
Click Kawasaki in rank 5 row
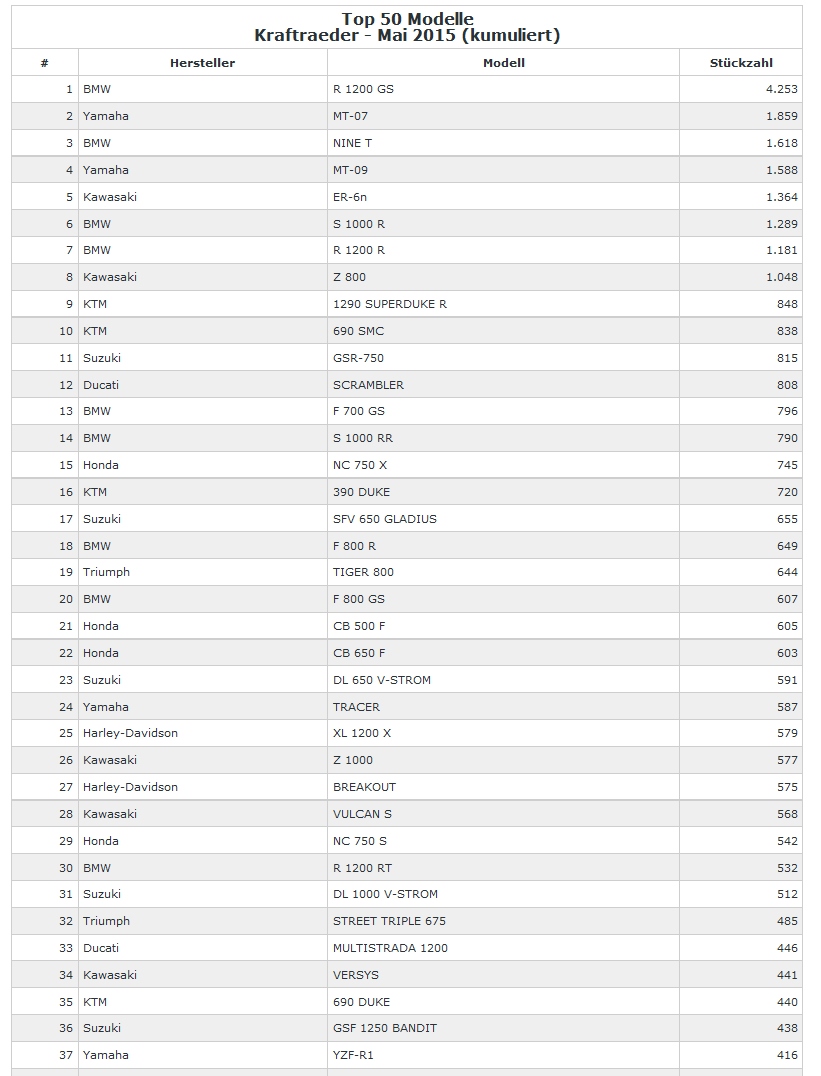[110, 197]
